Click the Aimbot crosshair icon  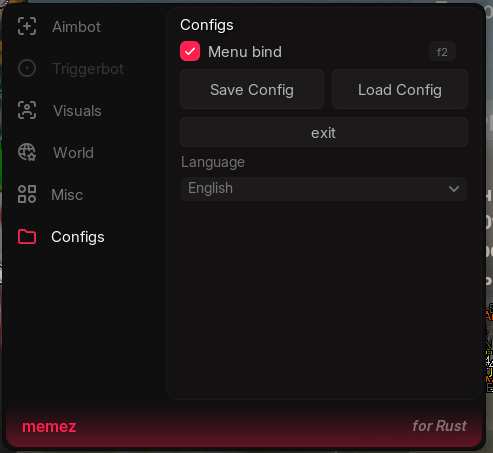(x=27, y=26)
